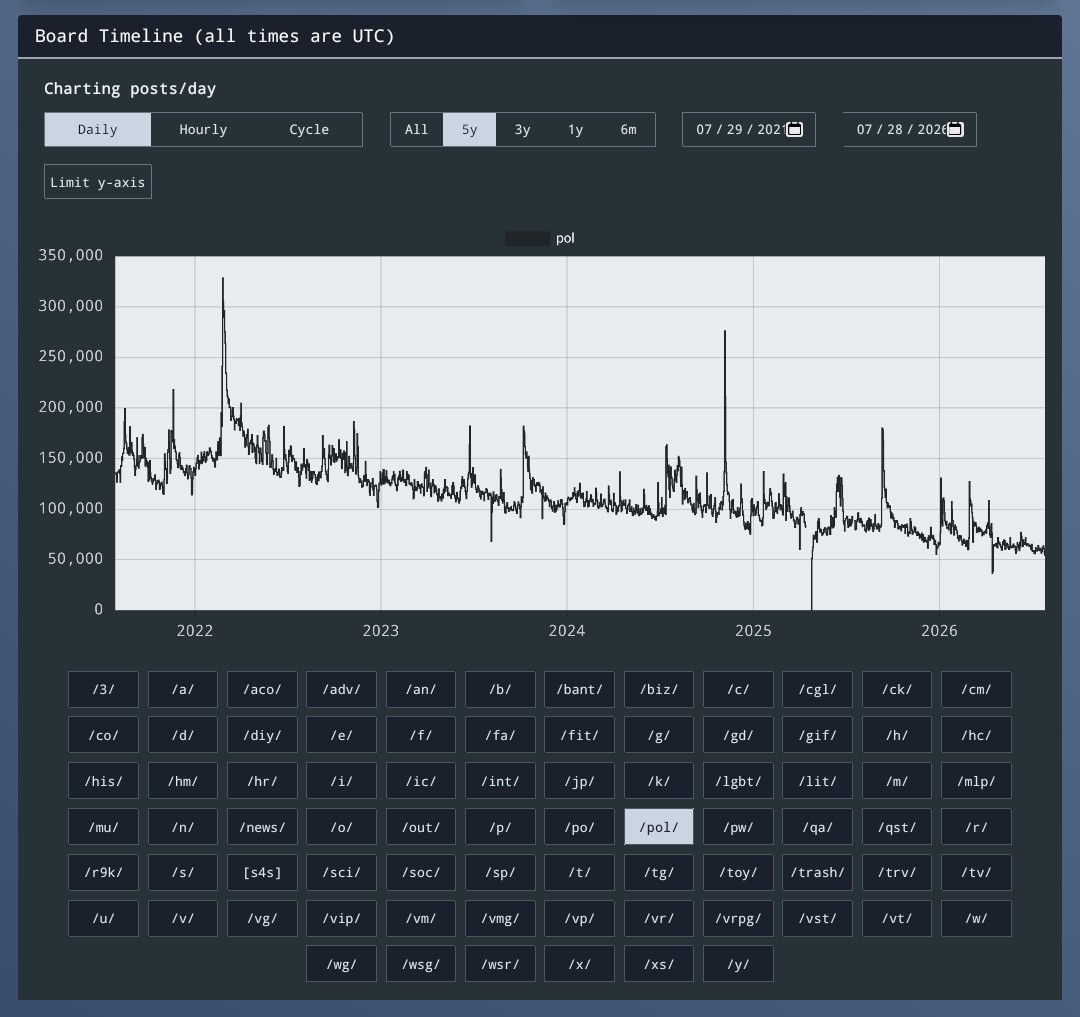Image resolution: width=1080 pixels, height=1017 pixels.
Task: Select the 3y time range
Action: 522,129
